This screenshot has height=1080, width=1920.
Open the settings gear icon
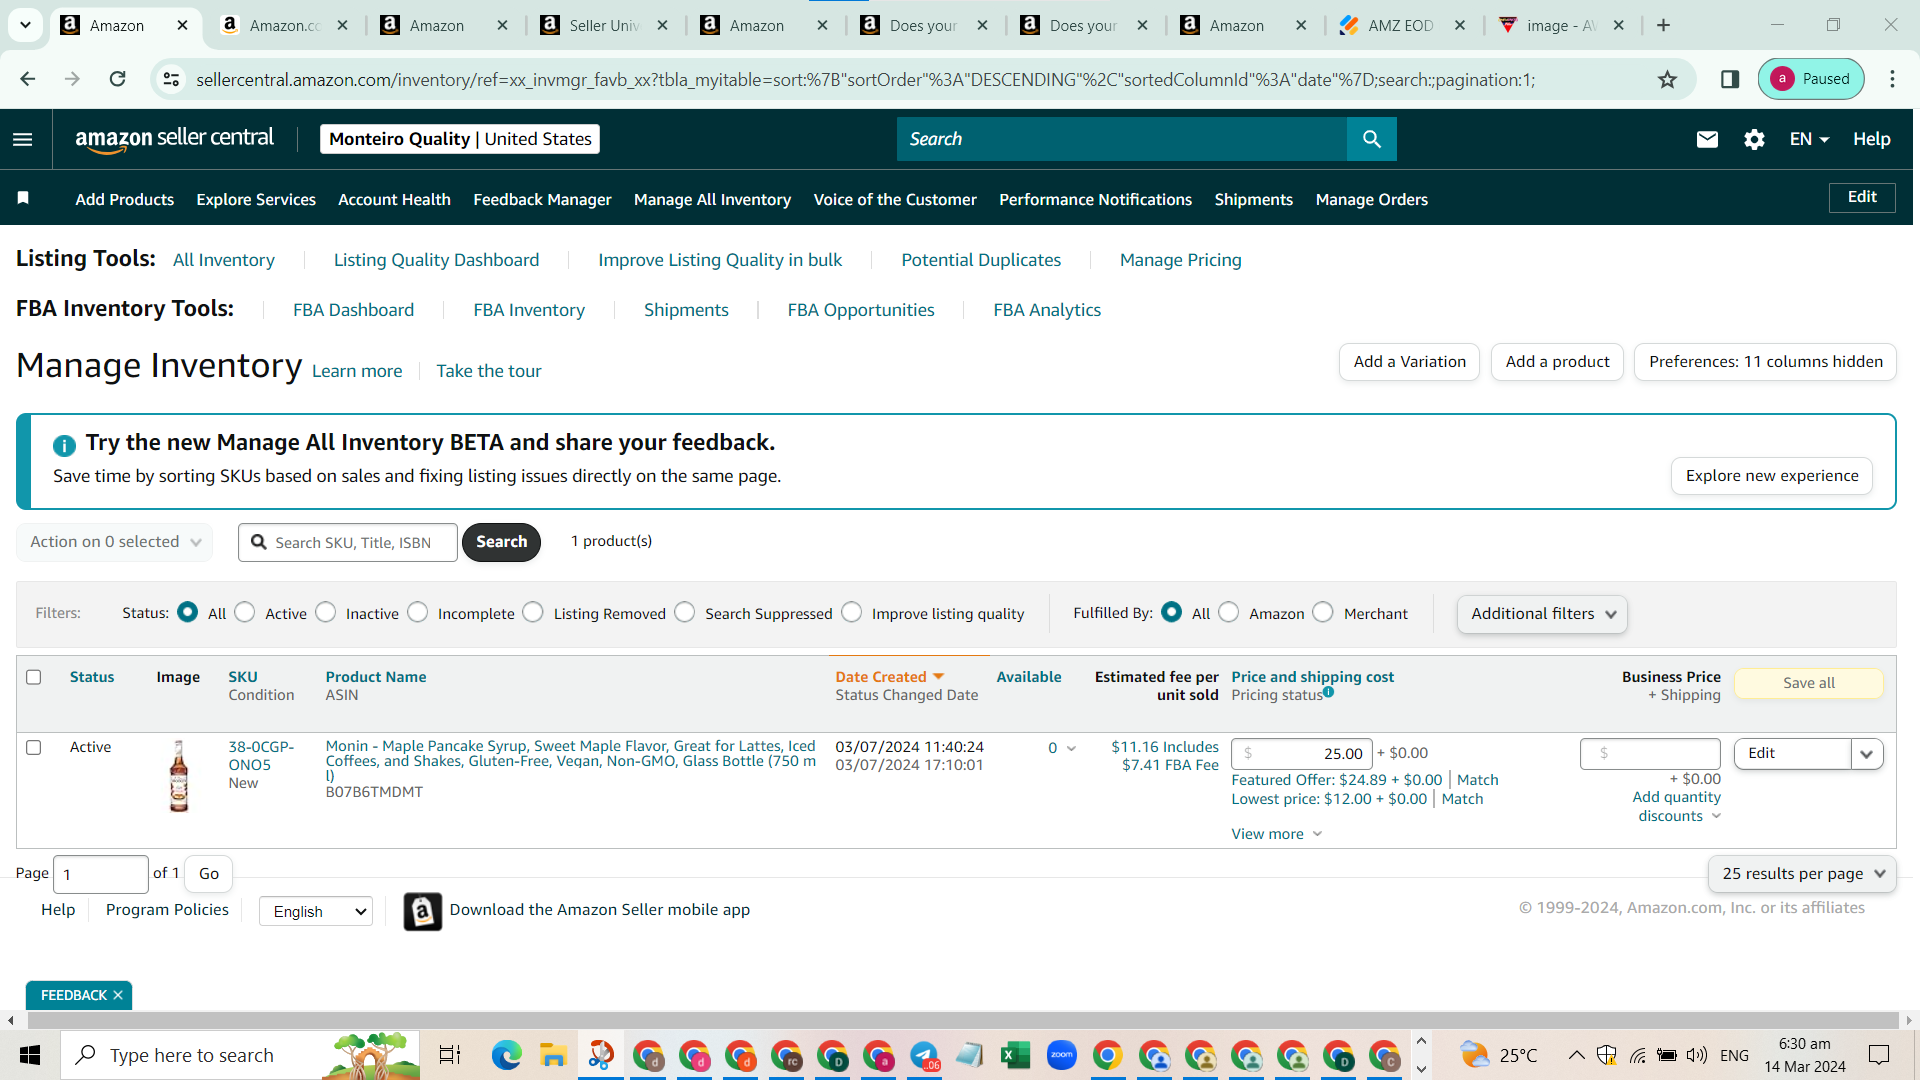pos(1754,139)
